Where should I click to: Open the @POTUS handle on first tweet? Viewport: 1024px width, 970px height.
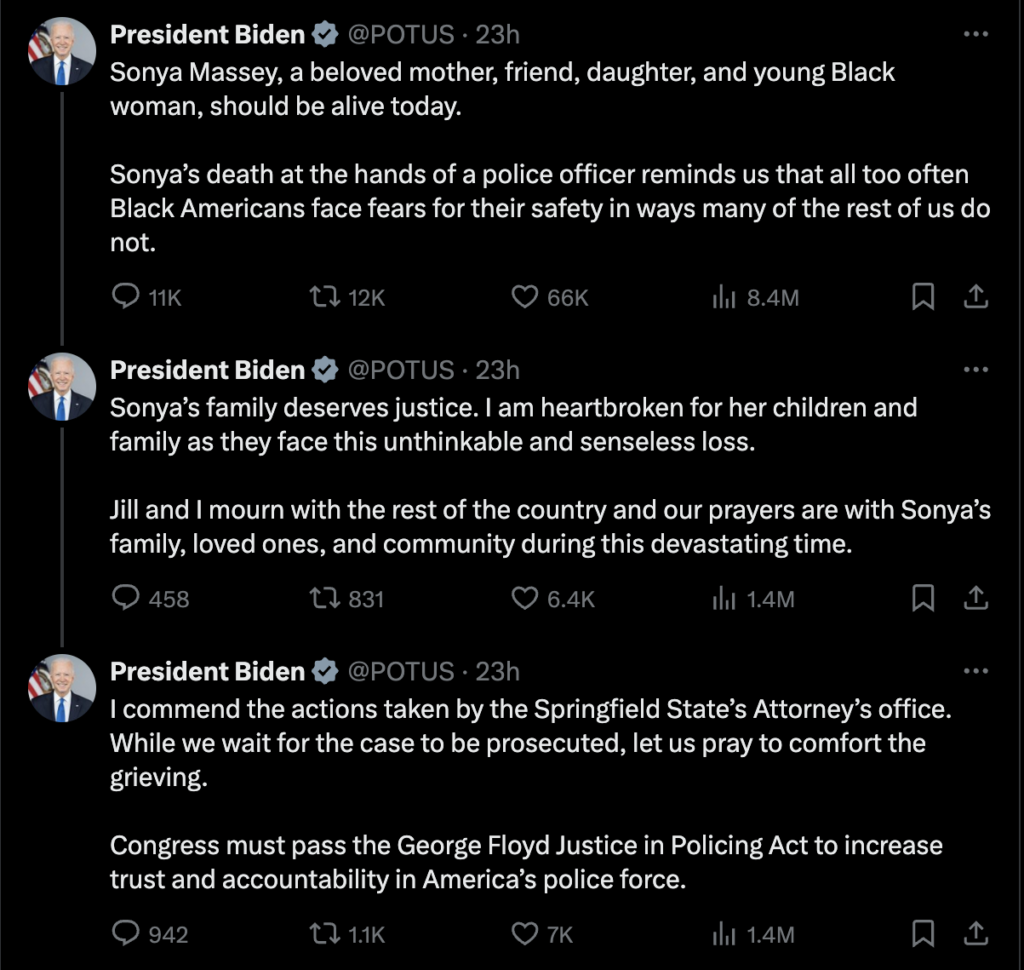click(400, 35)
